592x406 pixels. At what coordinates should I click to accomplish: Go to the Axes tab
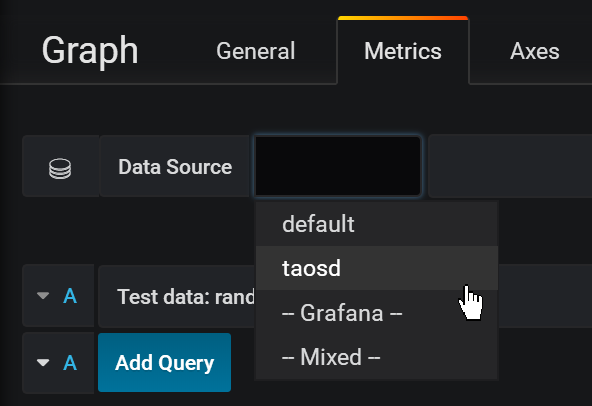(x=535, y=51)
